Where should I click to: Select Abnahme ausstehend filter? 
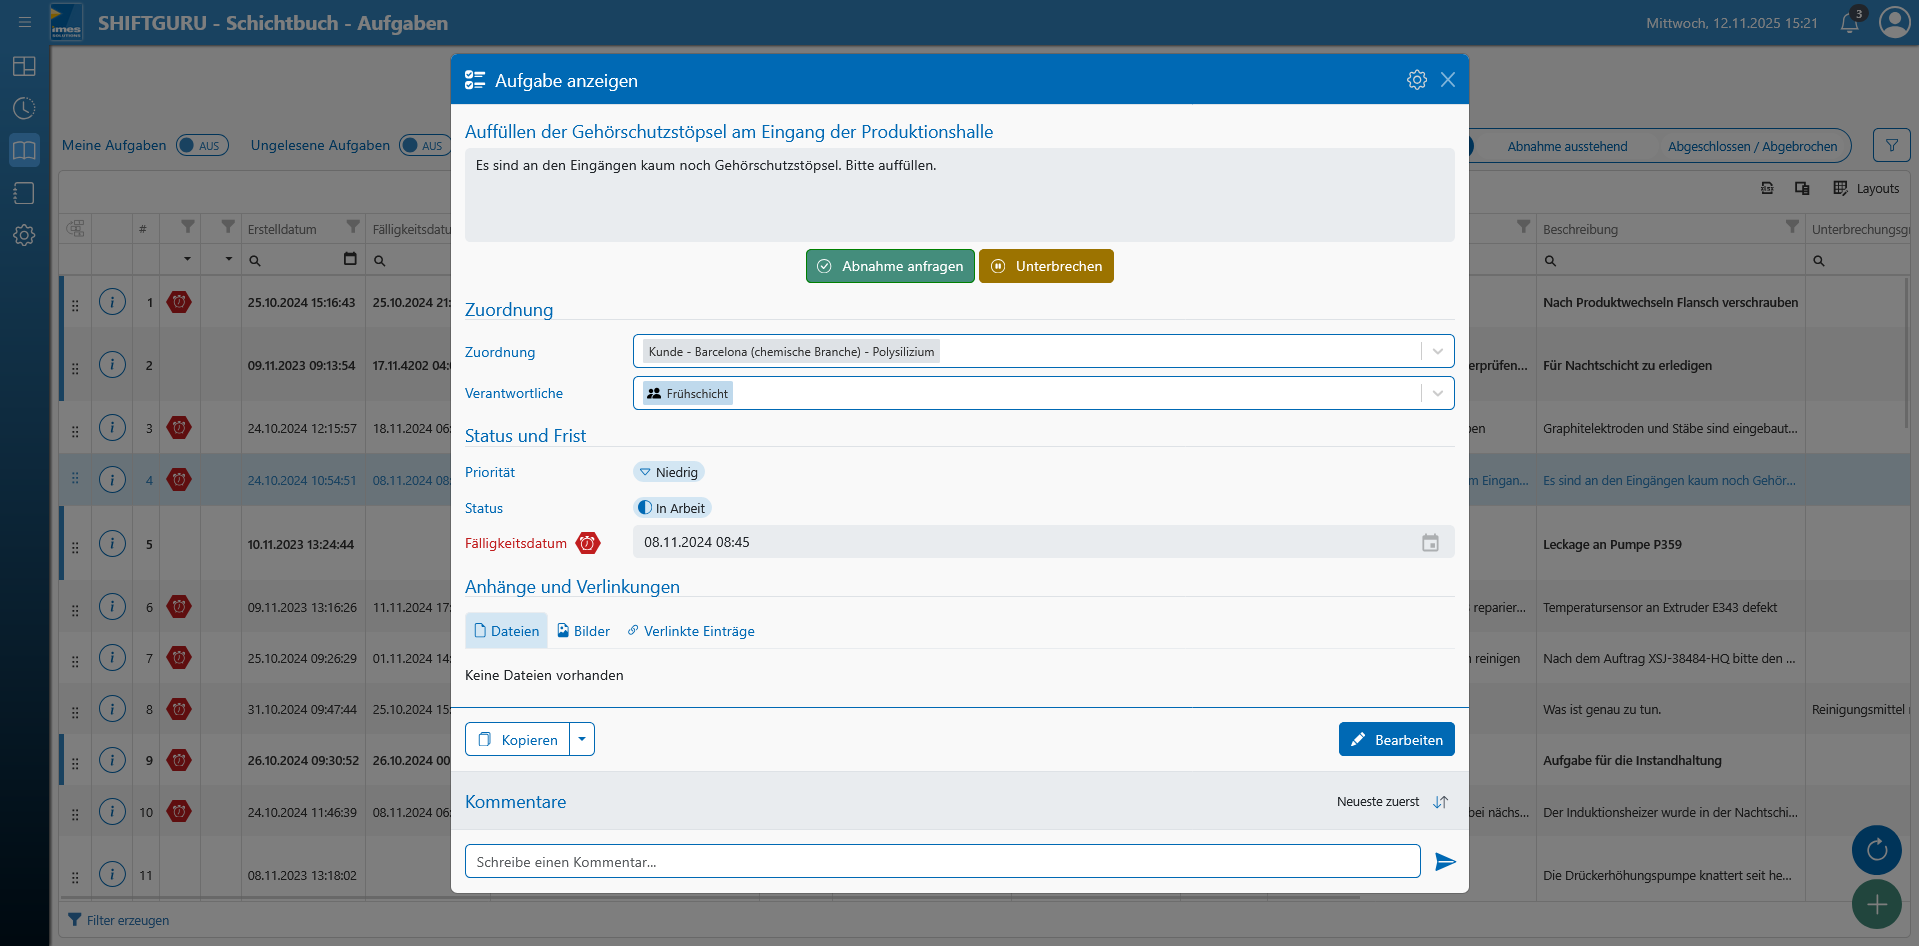click(1566, 147)
